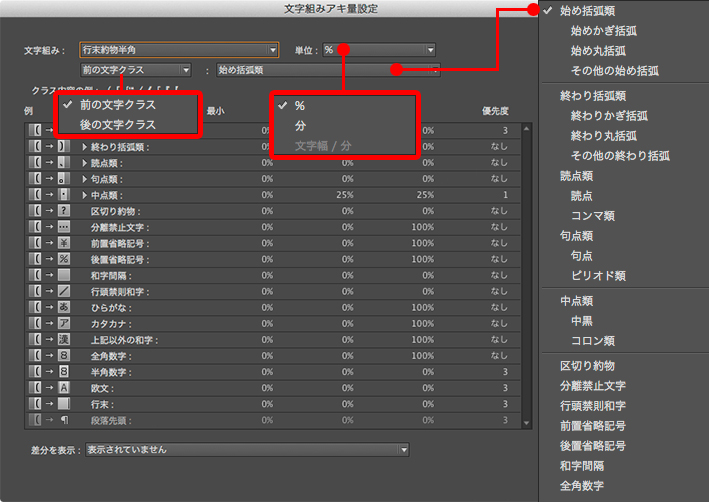Select 中点類 in the class menu
Viewport: 709px width, 502px height.
pyautogui.click(x=577, y=301)
